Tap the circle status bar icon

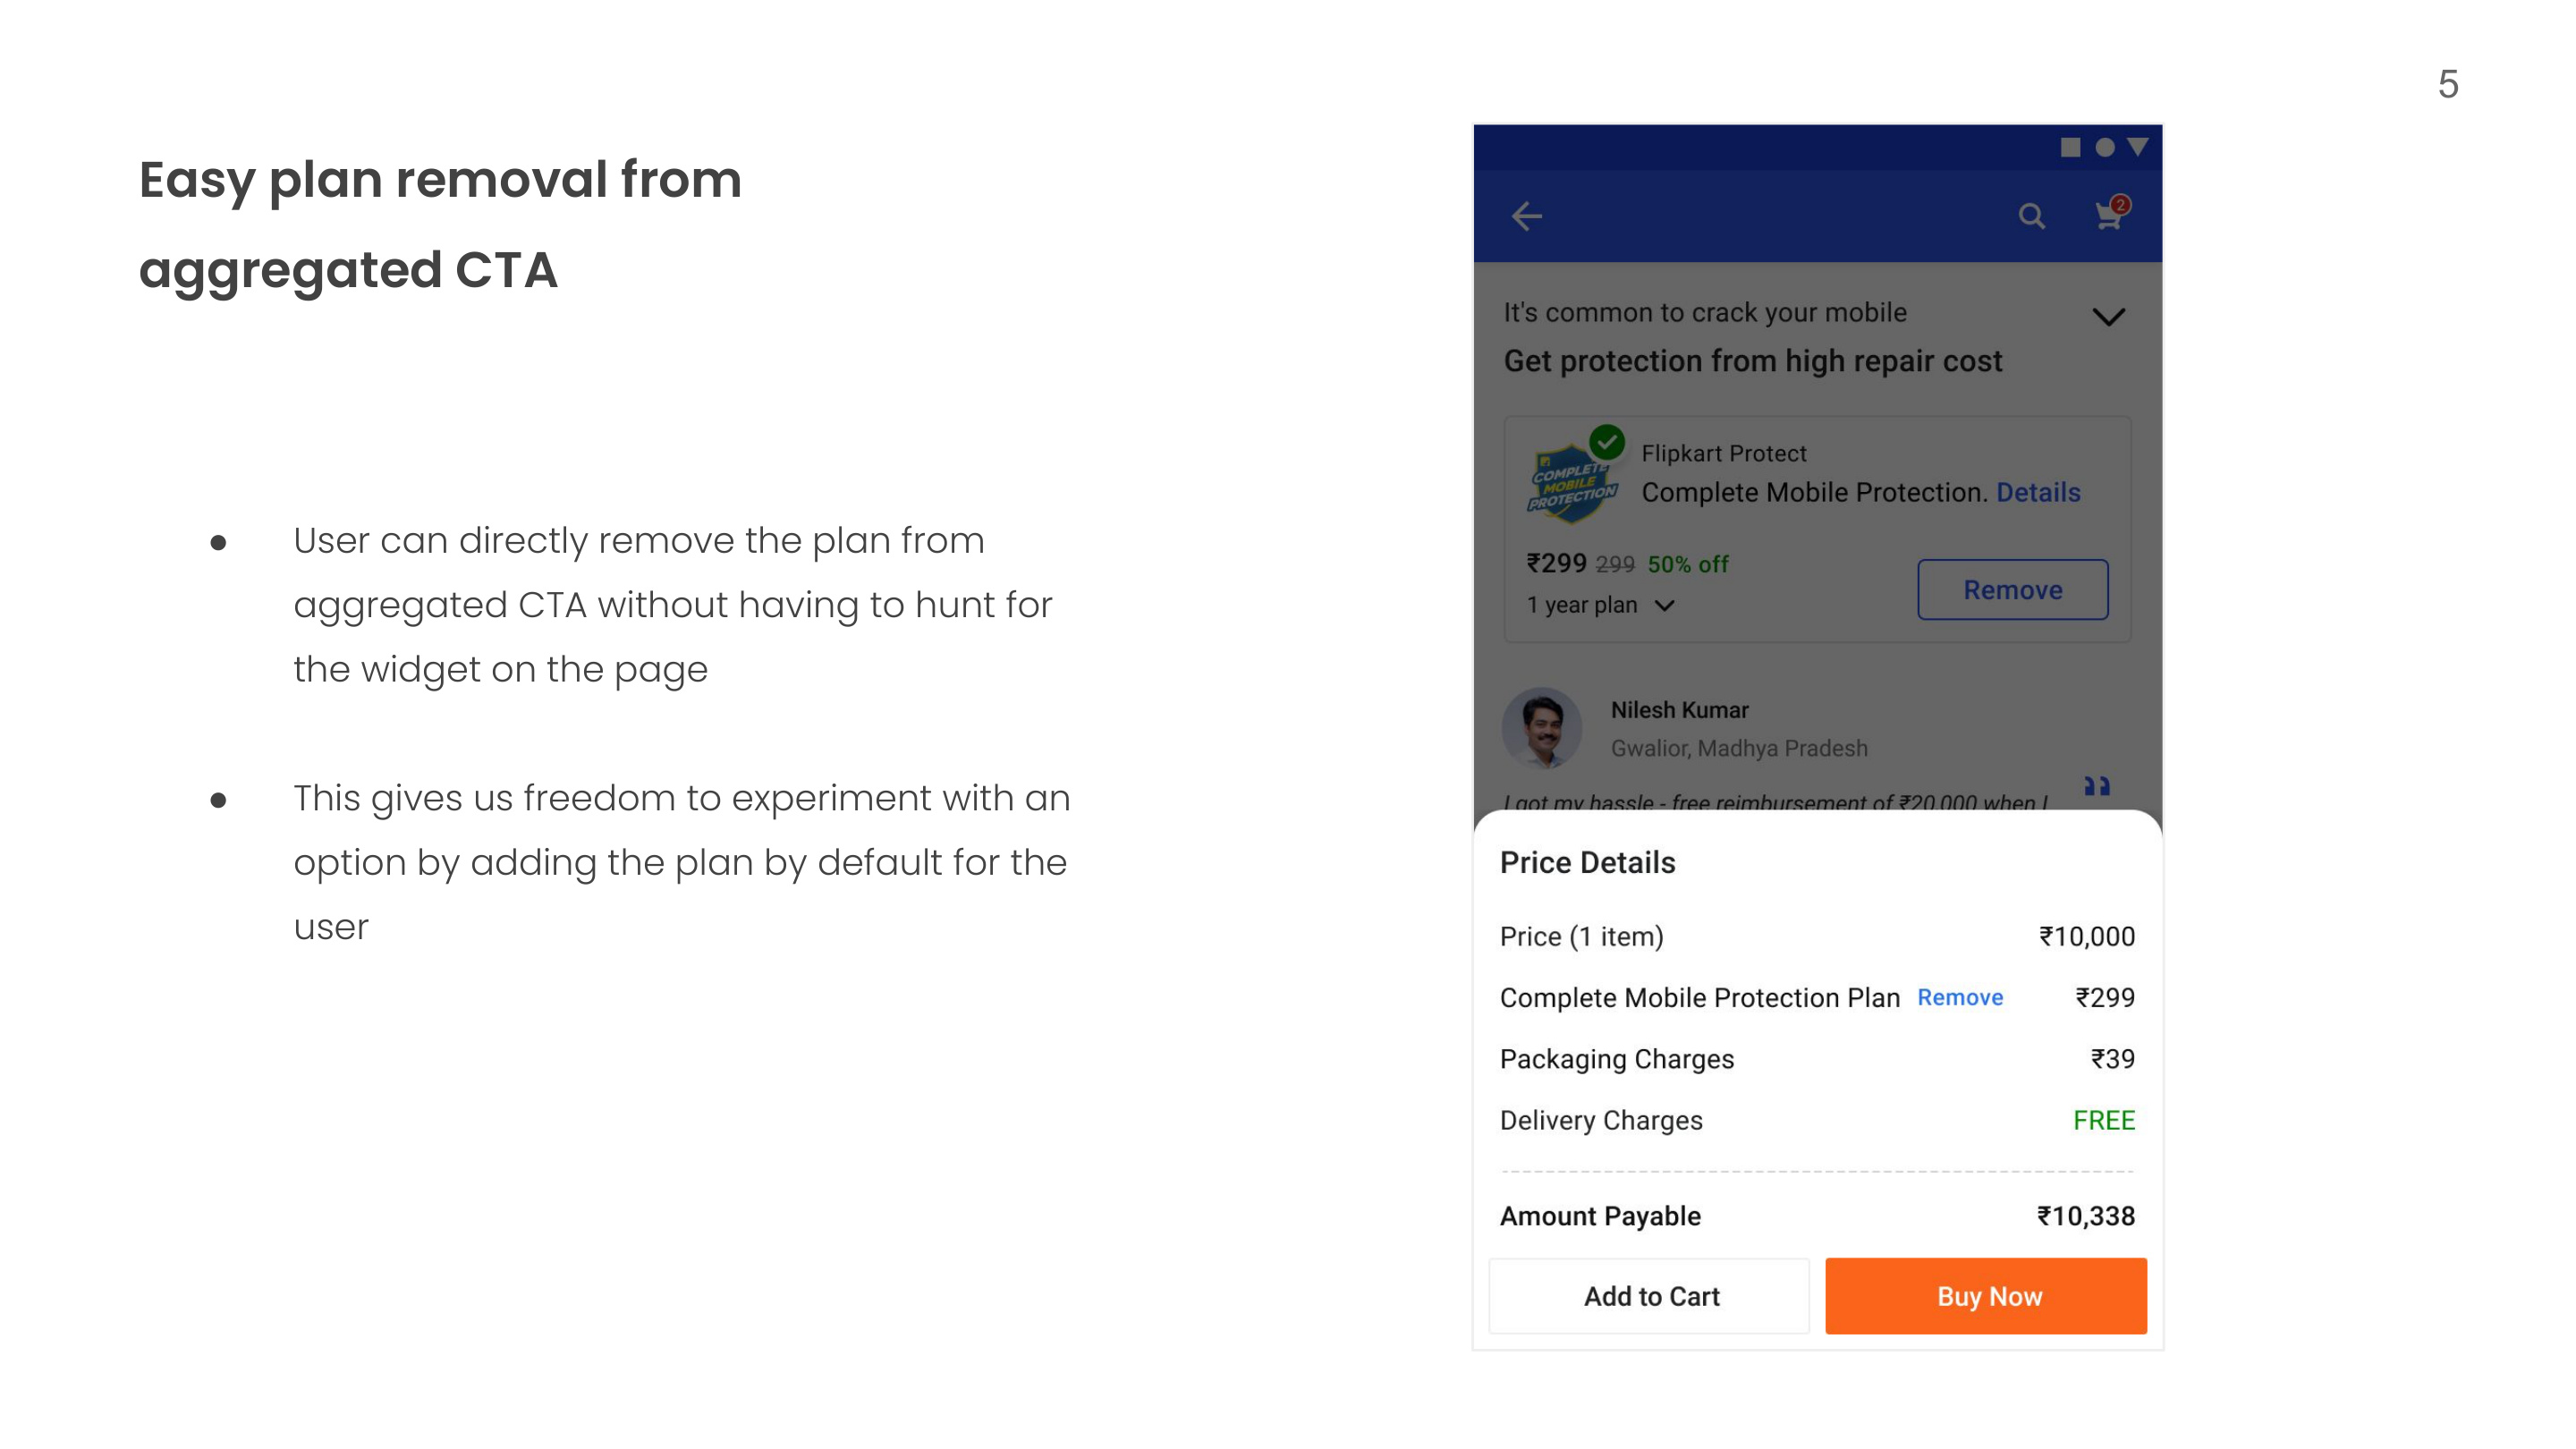2105,148
